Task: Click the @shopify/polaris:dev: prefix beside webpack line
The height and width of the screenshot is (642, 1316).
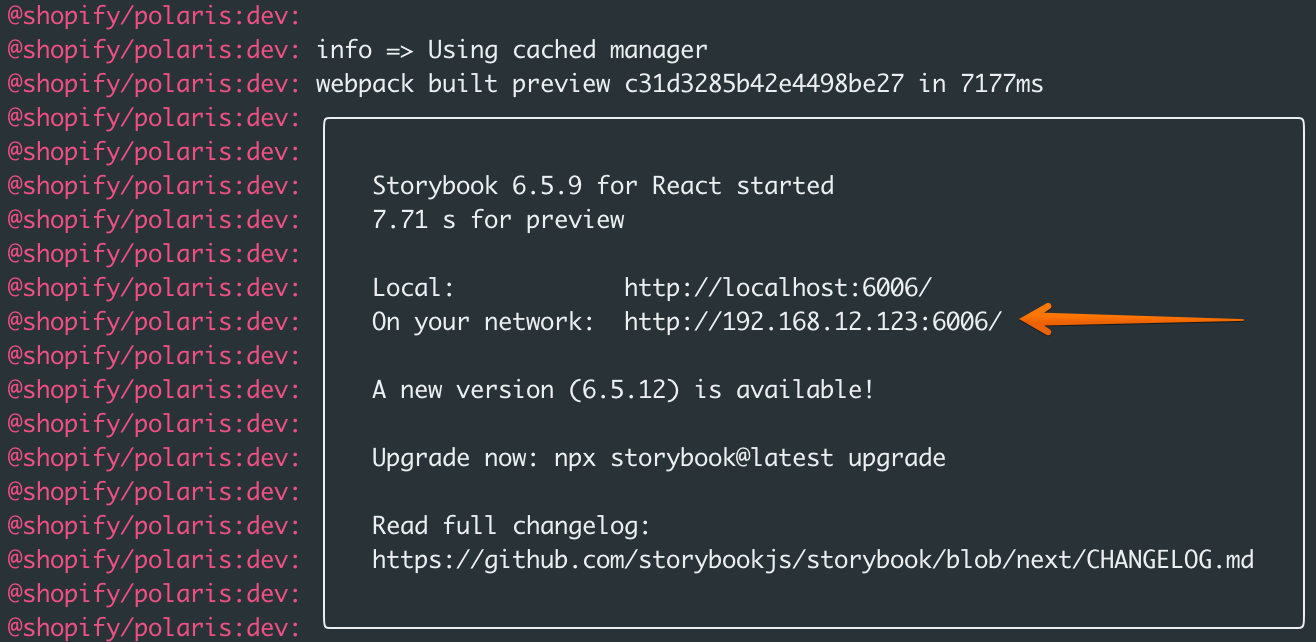Action: point(153,84)
